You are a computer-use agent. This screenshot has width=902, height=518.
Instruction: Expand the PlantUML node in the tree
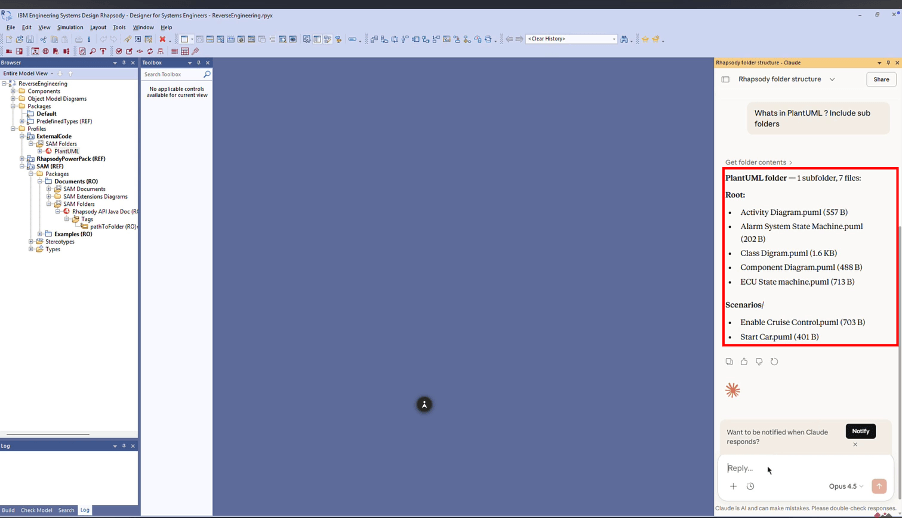tap(40, 151)
